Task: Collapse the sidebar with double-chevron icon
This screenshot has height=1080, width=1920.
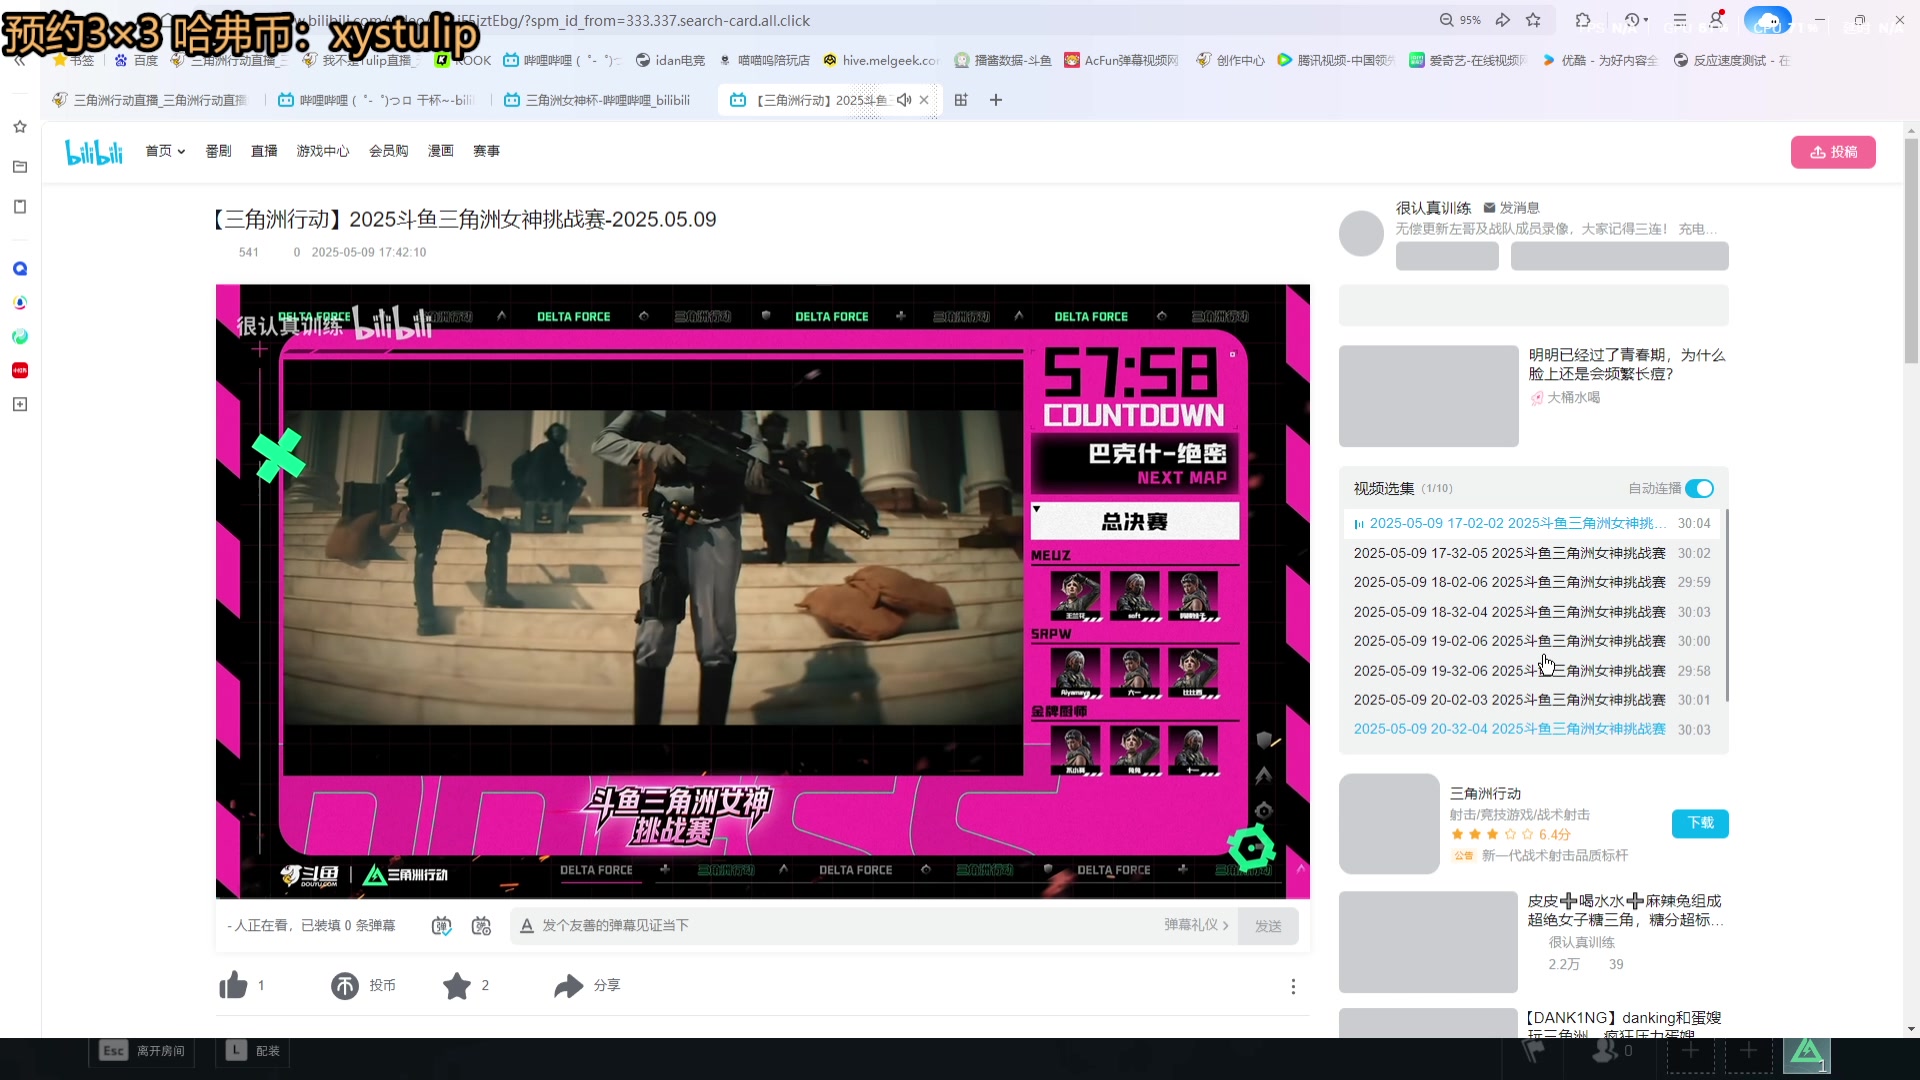Action: click(19, 61)
